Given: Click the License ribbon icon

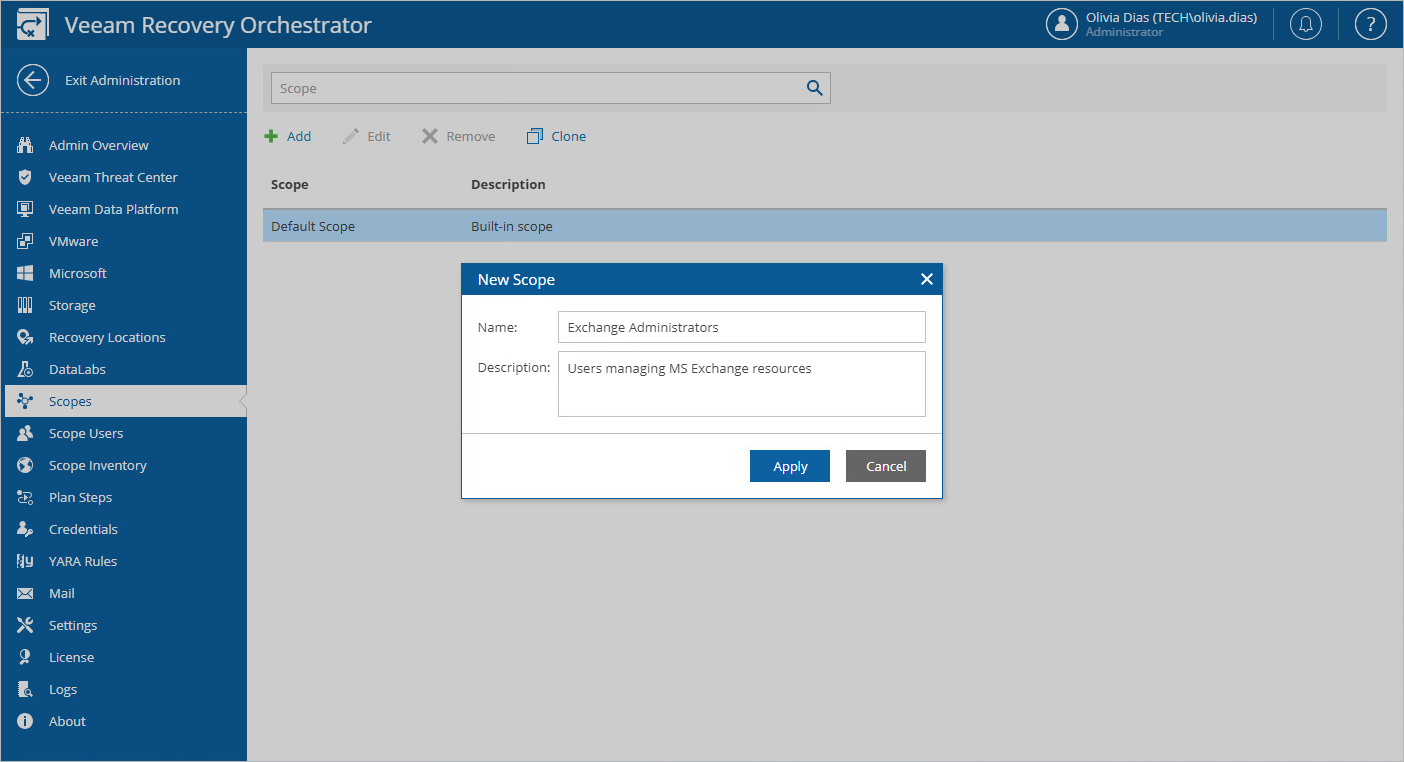Looking at the screenshot, I should 26,657.
